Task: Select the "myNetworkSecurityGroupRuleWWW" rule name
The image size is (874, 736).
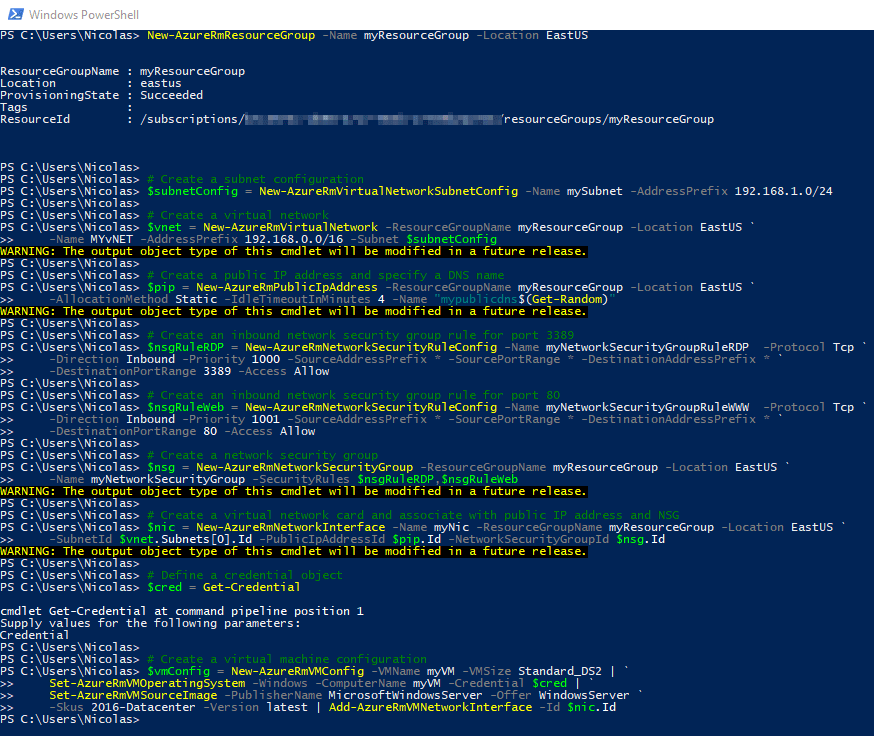Action: (x=647, y=408)
